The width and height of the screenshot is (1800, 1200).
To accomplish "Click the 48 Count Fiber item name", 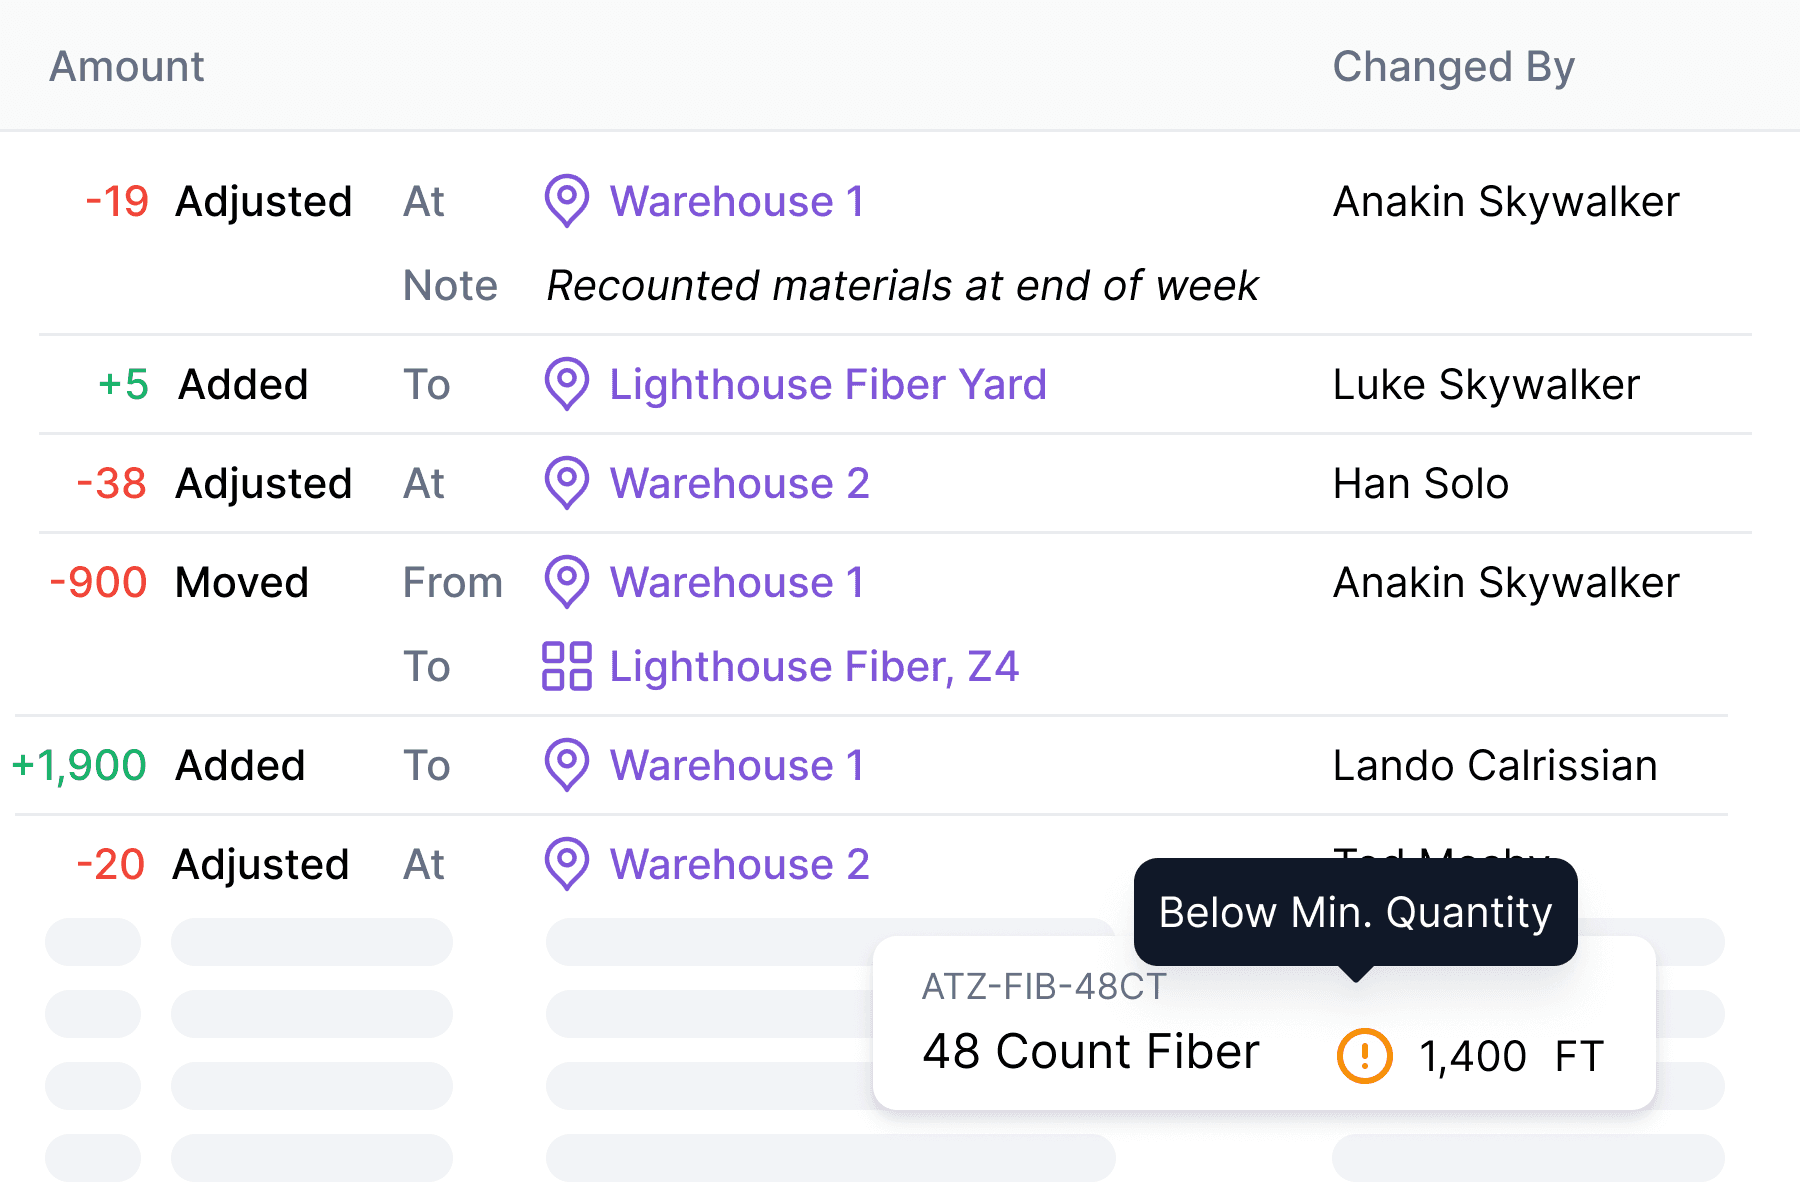I will pos(1089,1051).
